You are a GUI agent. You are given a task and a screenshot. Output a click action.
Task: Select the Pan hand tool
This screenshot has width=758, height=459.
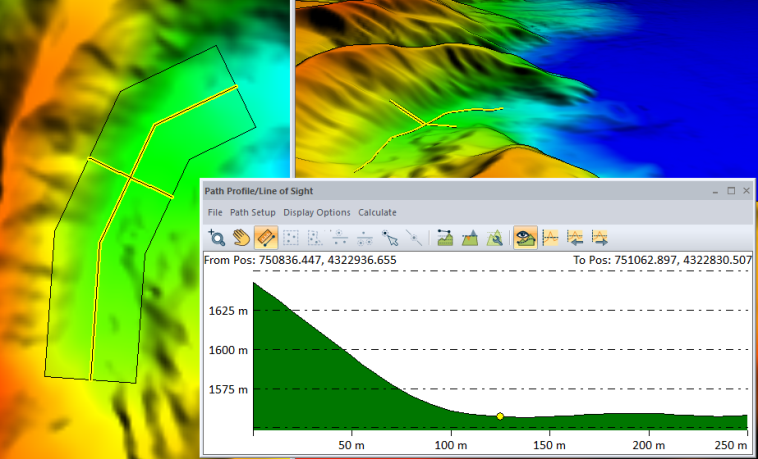[x=241, y=238]
